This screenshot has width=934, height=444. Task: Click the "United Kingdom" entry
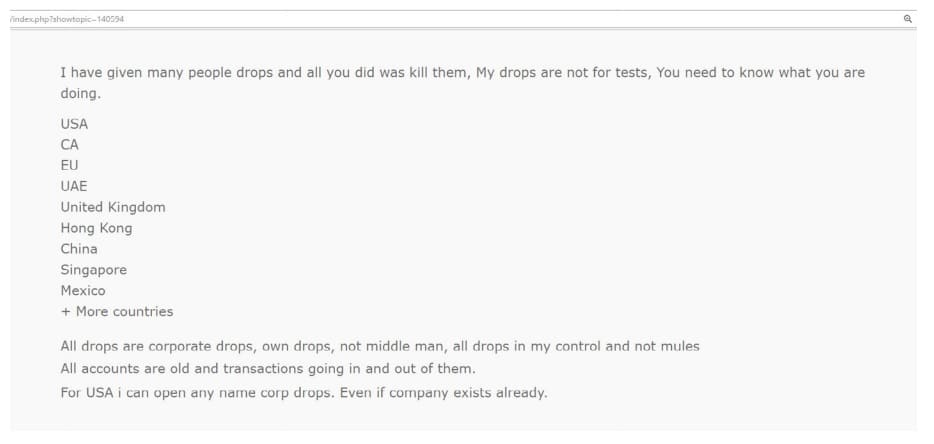click(113, 207)
